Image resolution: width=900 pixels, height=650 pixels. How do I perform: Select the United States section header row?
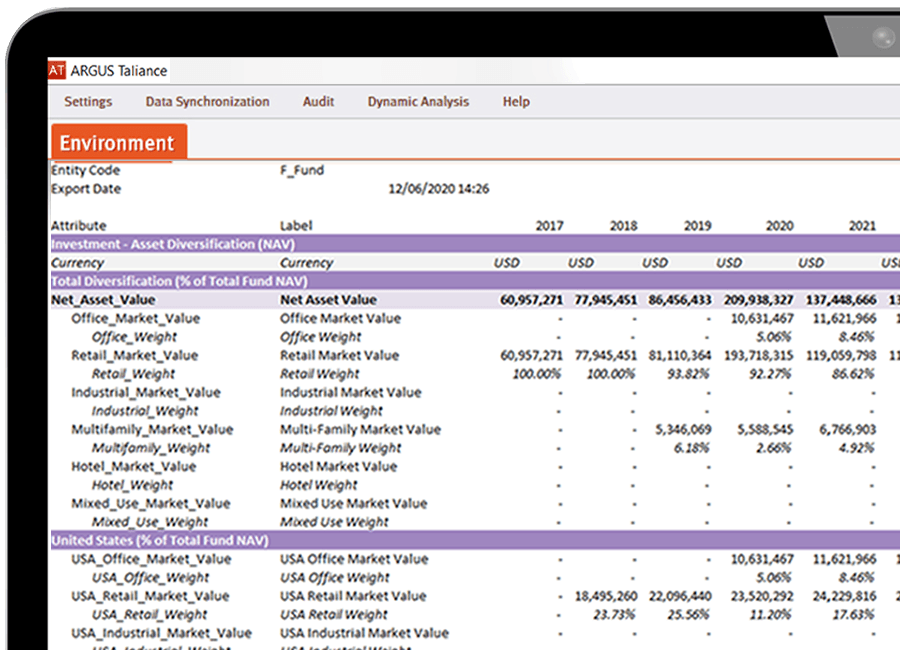click(x=160, y=540)
